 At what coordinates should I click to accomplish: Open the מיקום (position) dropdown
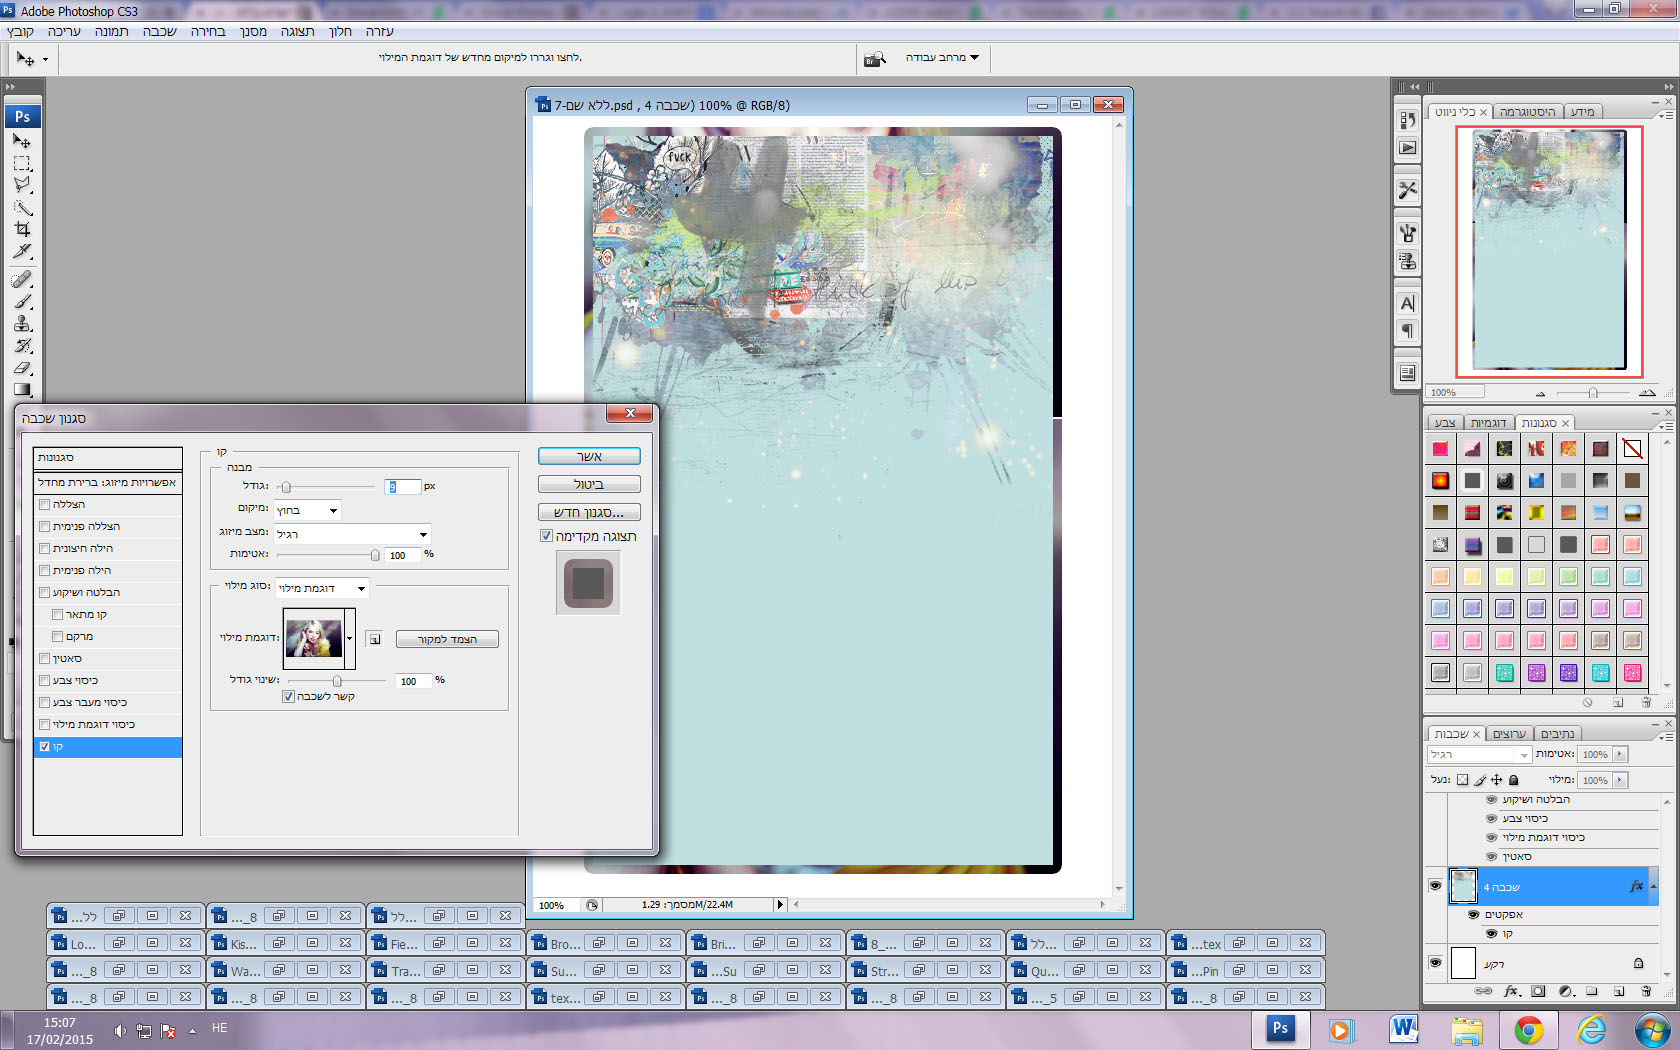(308, 510)
